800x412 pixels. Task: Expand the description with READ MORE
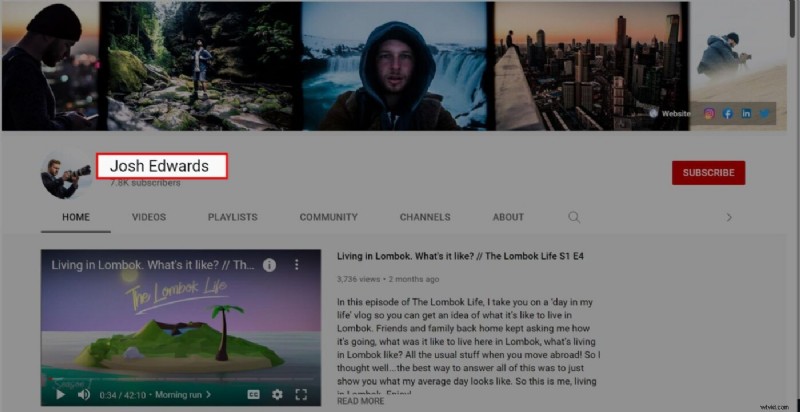point(361,401)
